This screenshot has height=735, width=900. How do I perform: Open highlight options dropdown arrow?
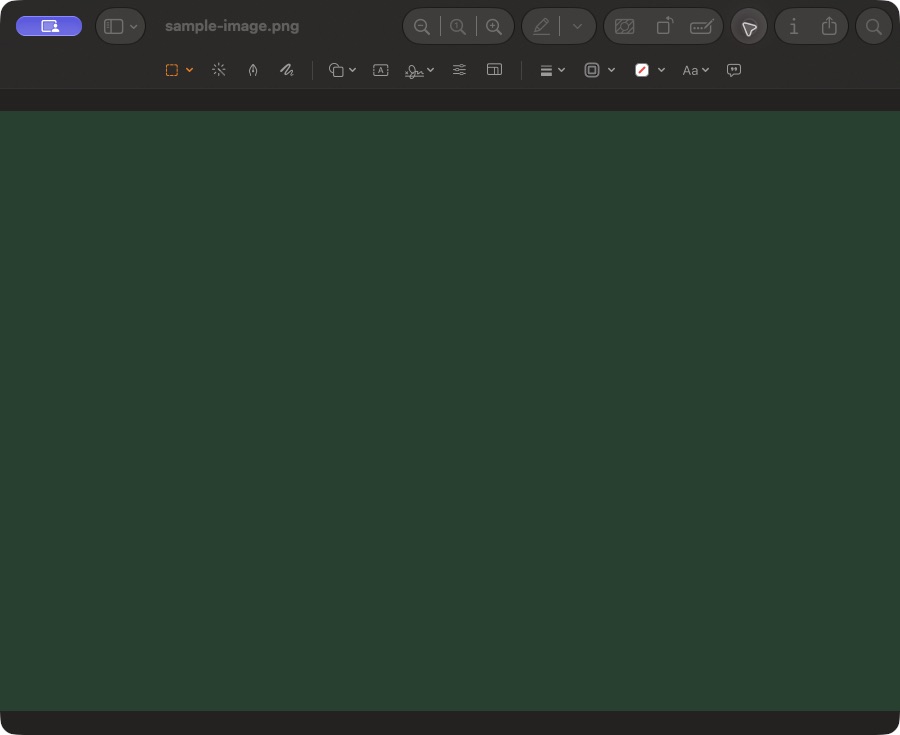(x=577, y=26)
